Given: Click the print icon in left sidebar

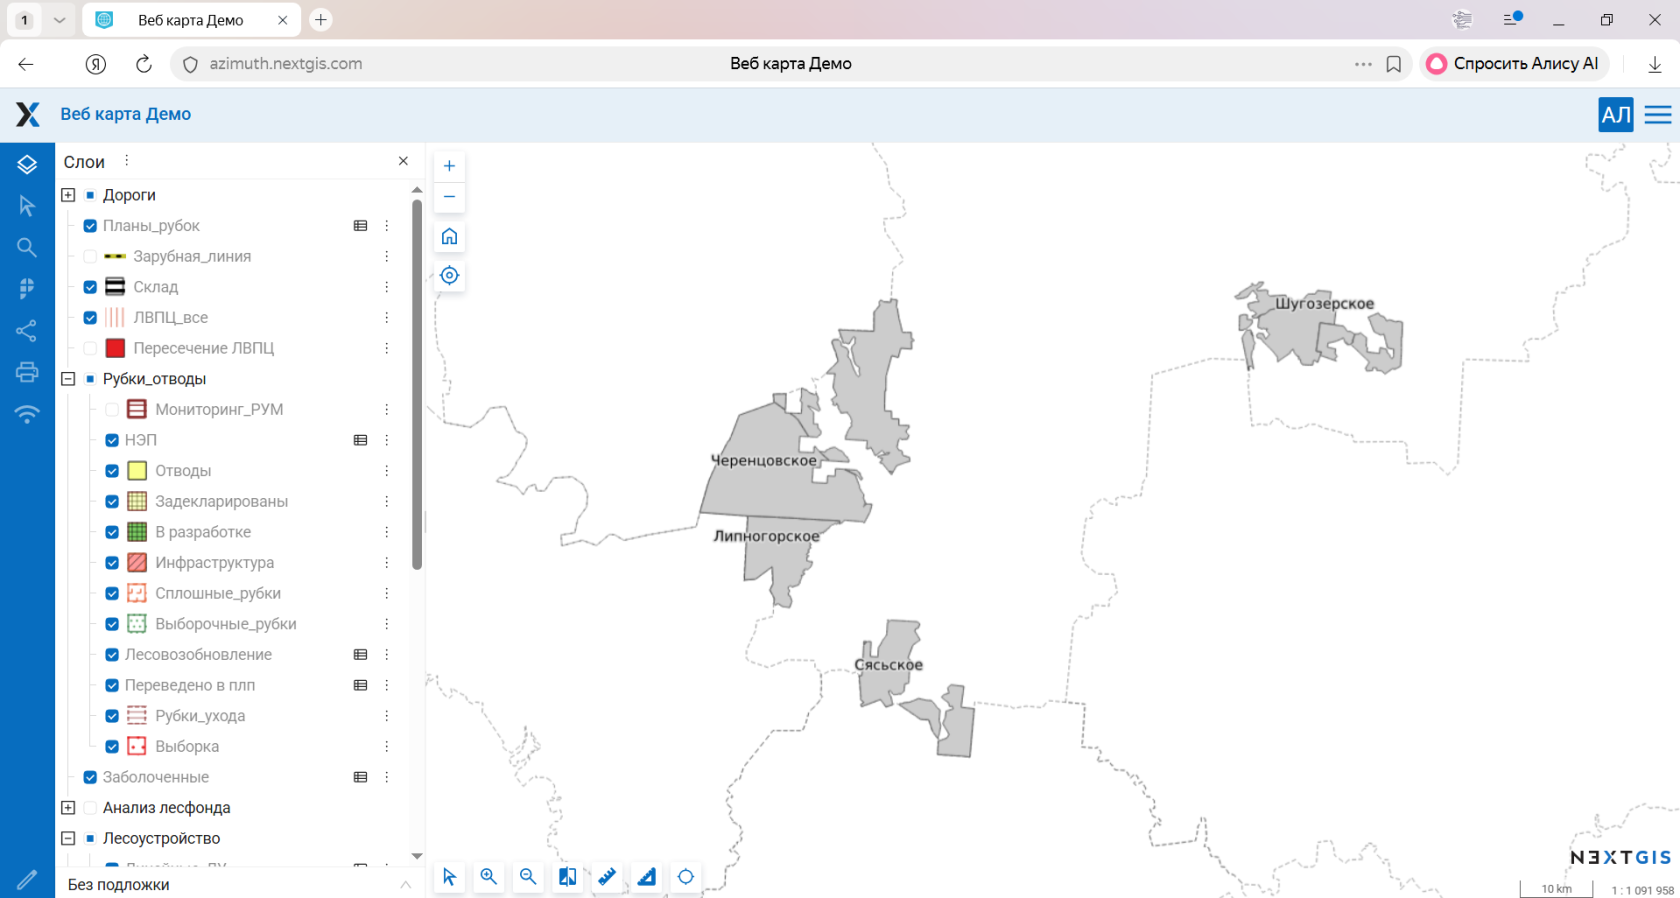Looking at the screenshot, I should [27, 372].
